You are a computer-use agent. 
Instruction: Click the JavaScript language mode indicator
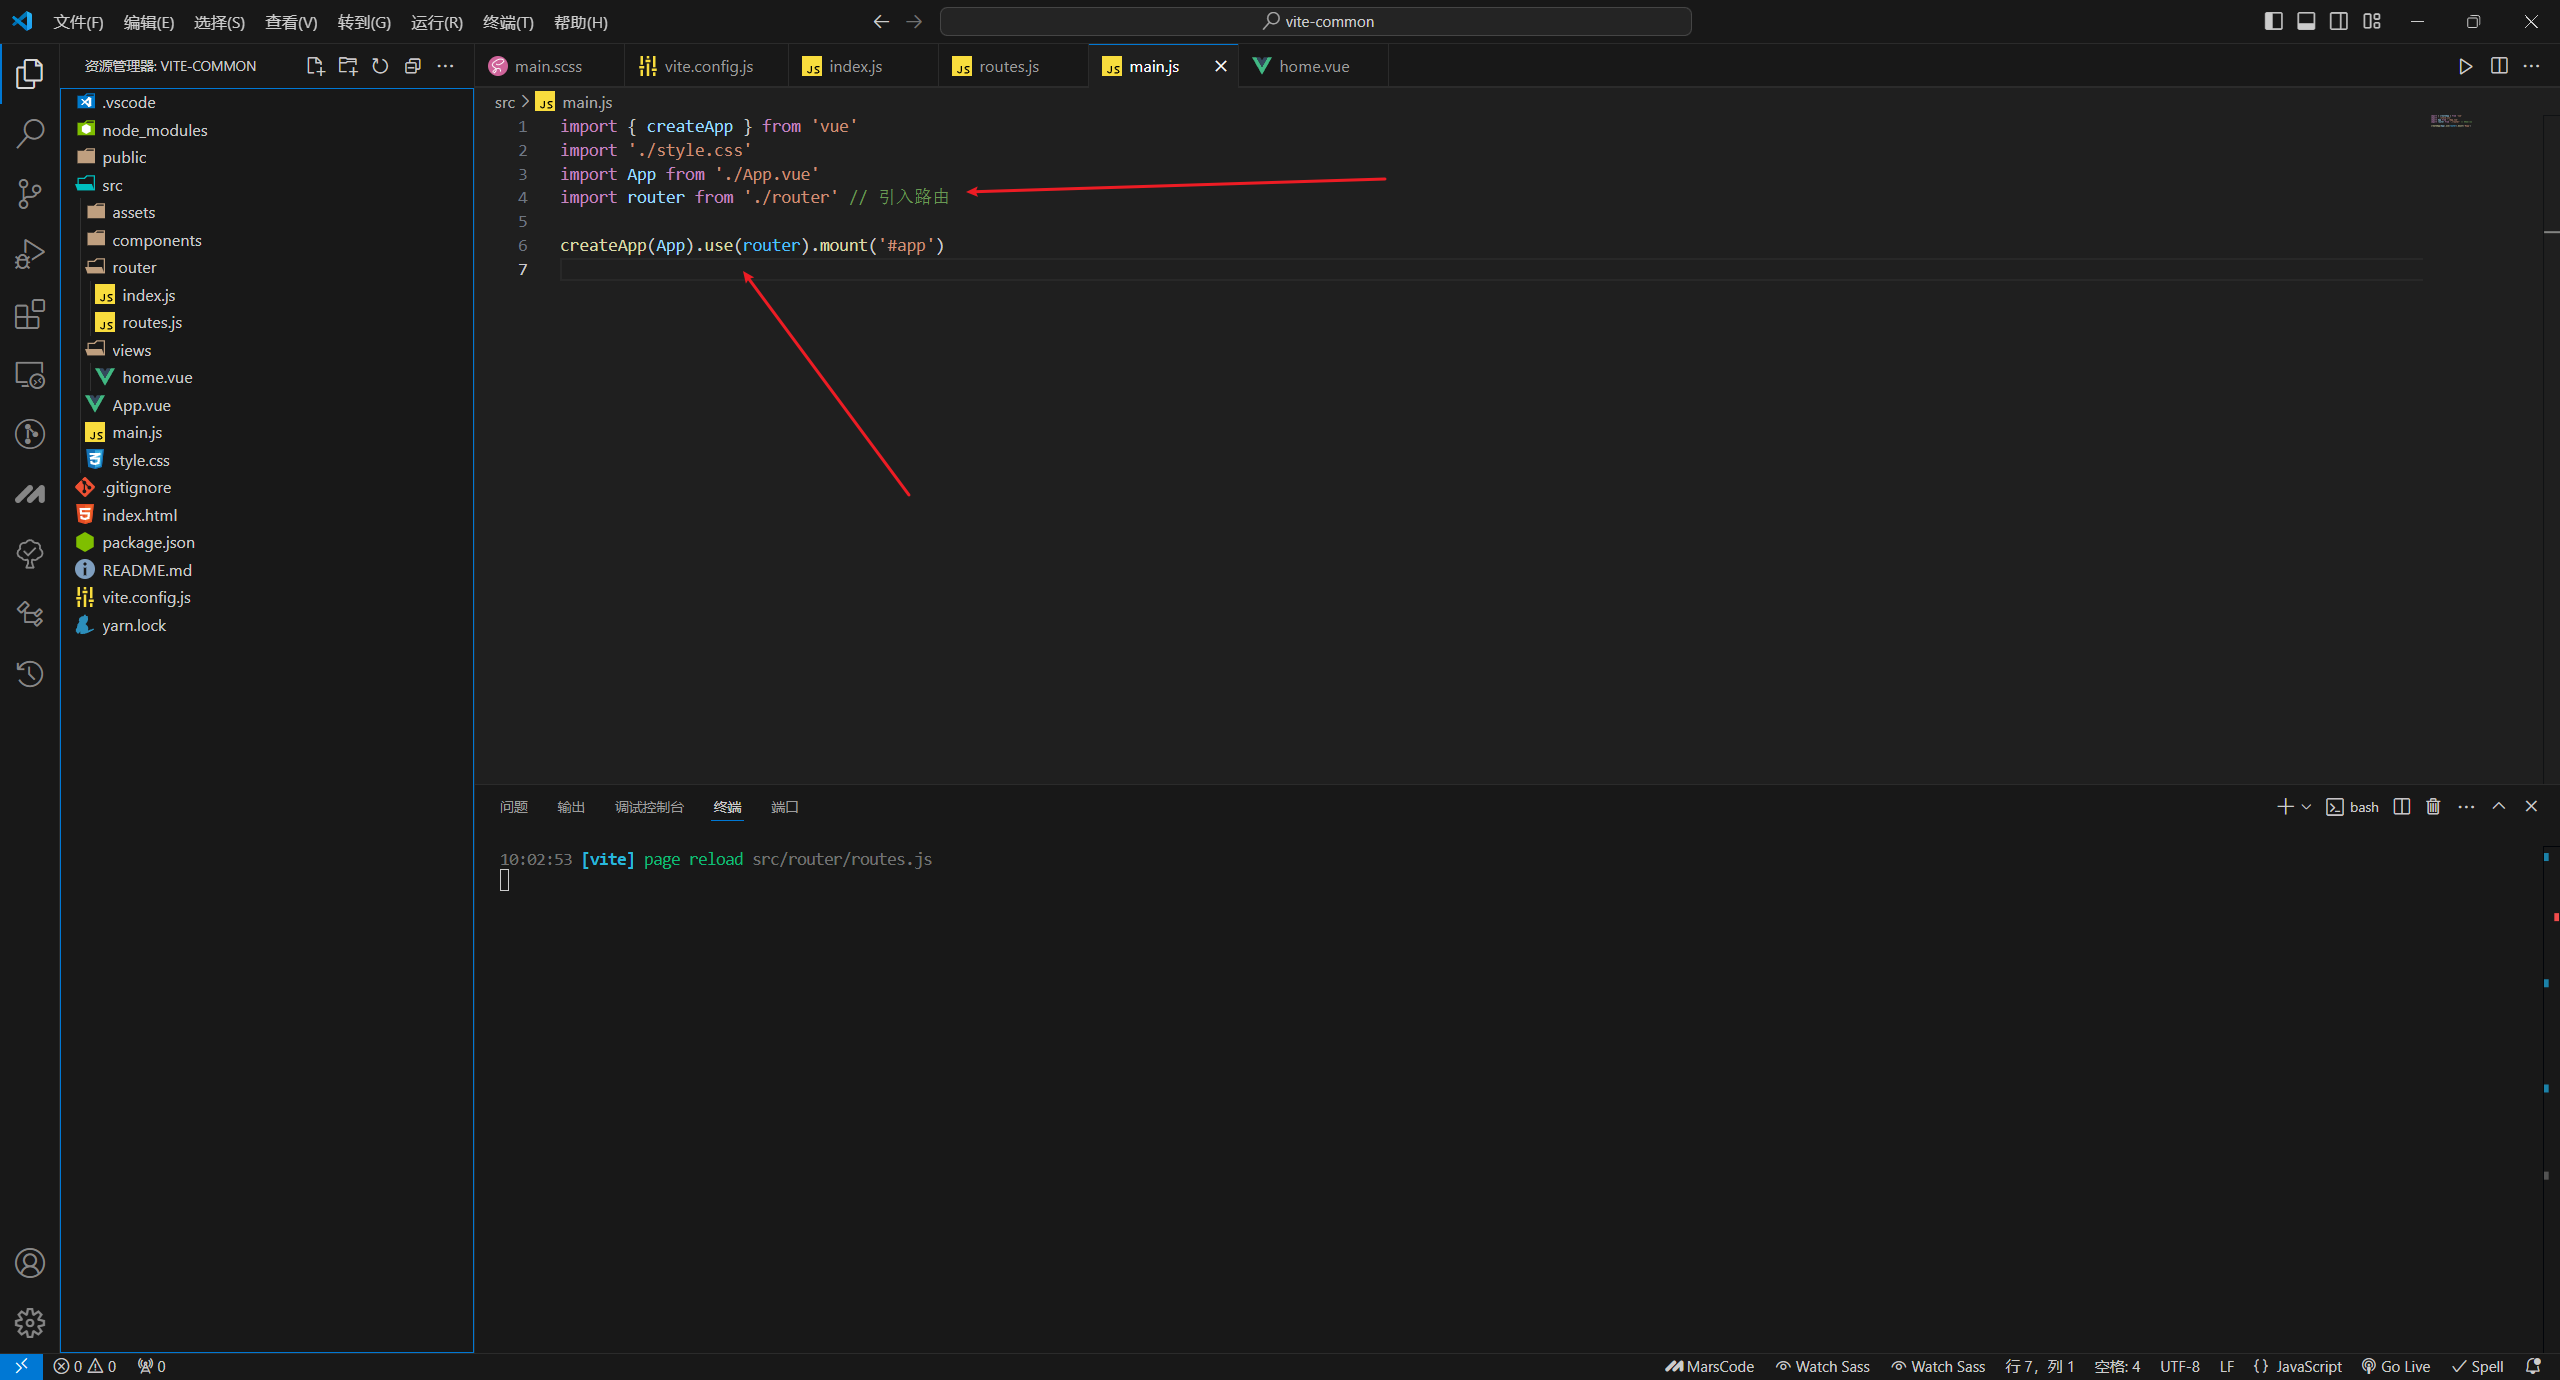click(2298, 1366)
